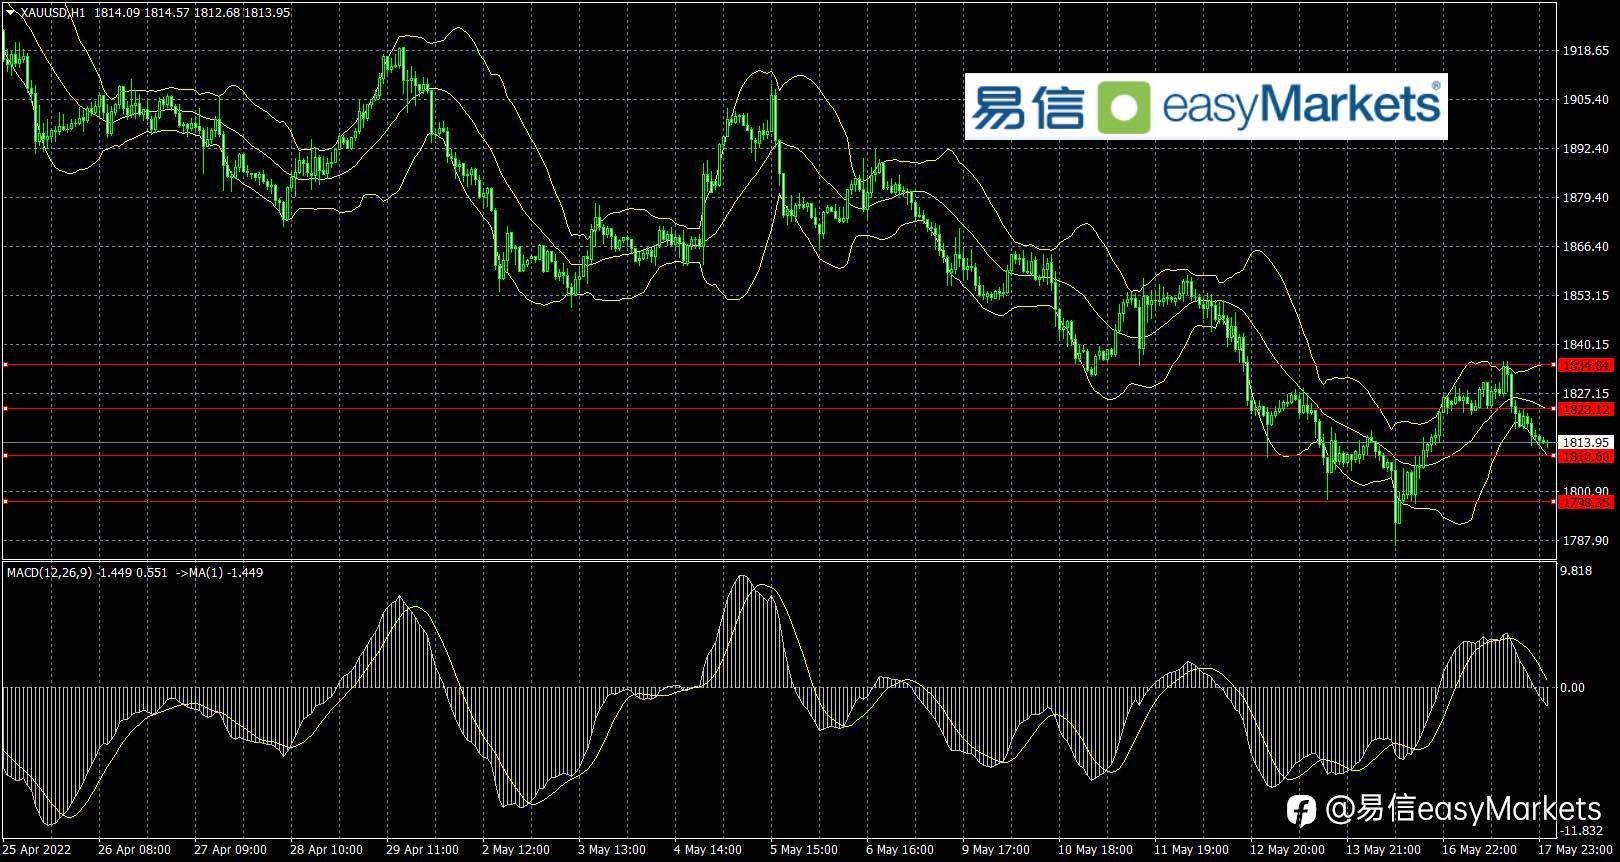Click the 11 May 19:00 time label
Viewport: 1620px width, 862px height.
pyautogui.click(x=1191, y=850)
